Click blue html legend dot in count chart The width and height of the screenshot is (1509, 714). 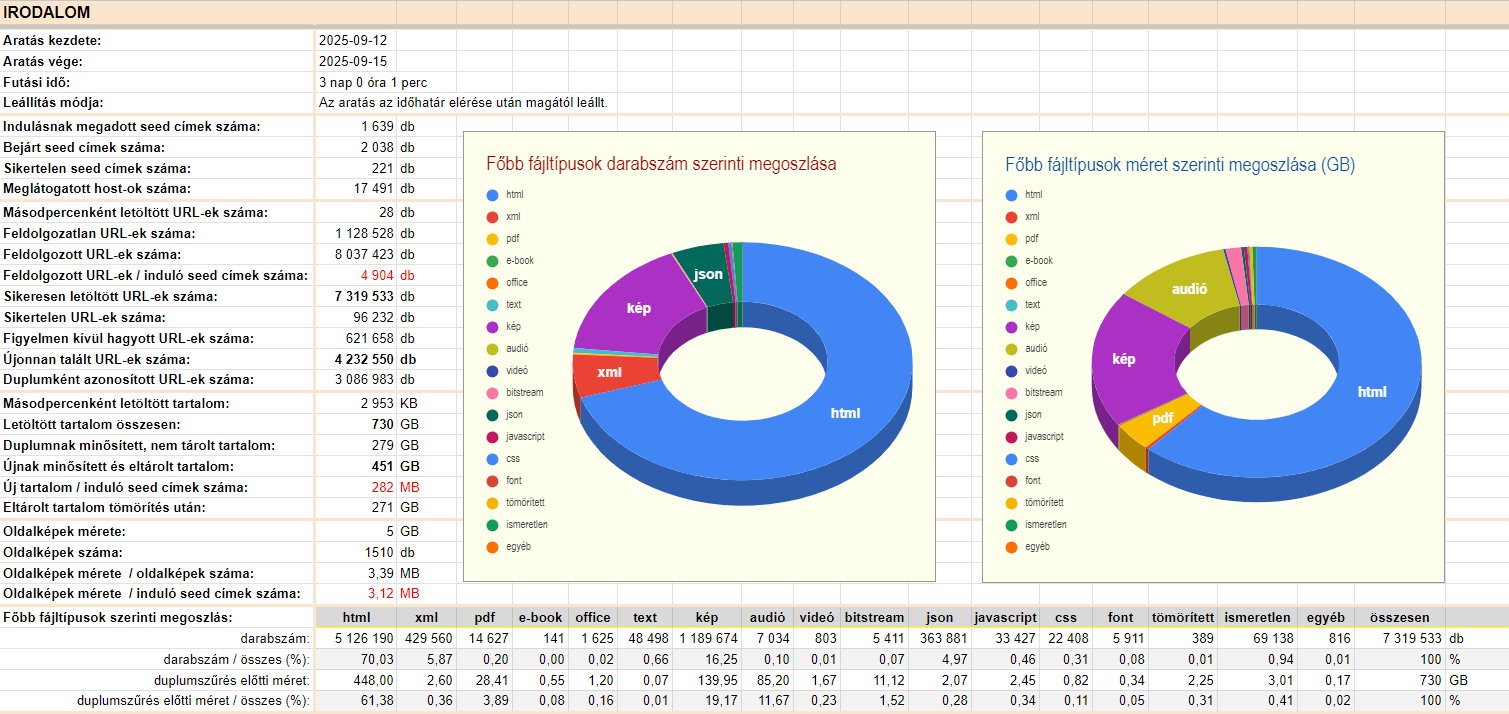pyautogui.click(x=492, y=195)
